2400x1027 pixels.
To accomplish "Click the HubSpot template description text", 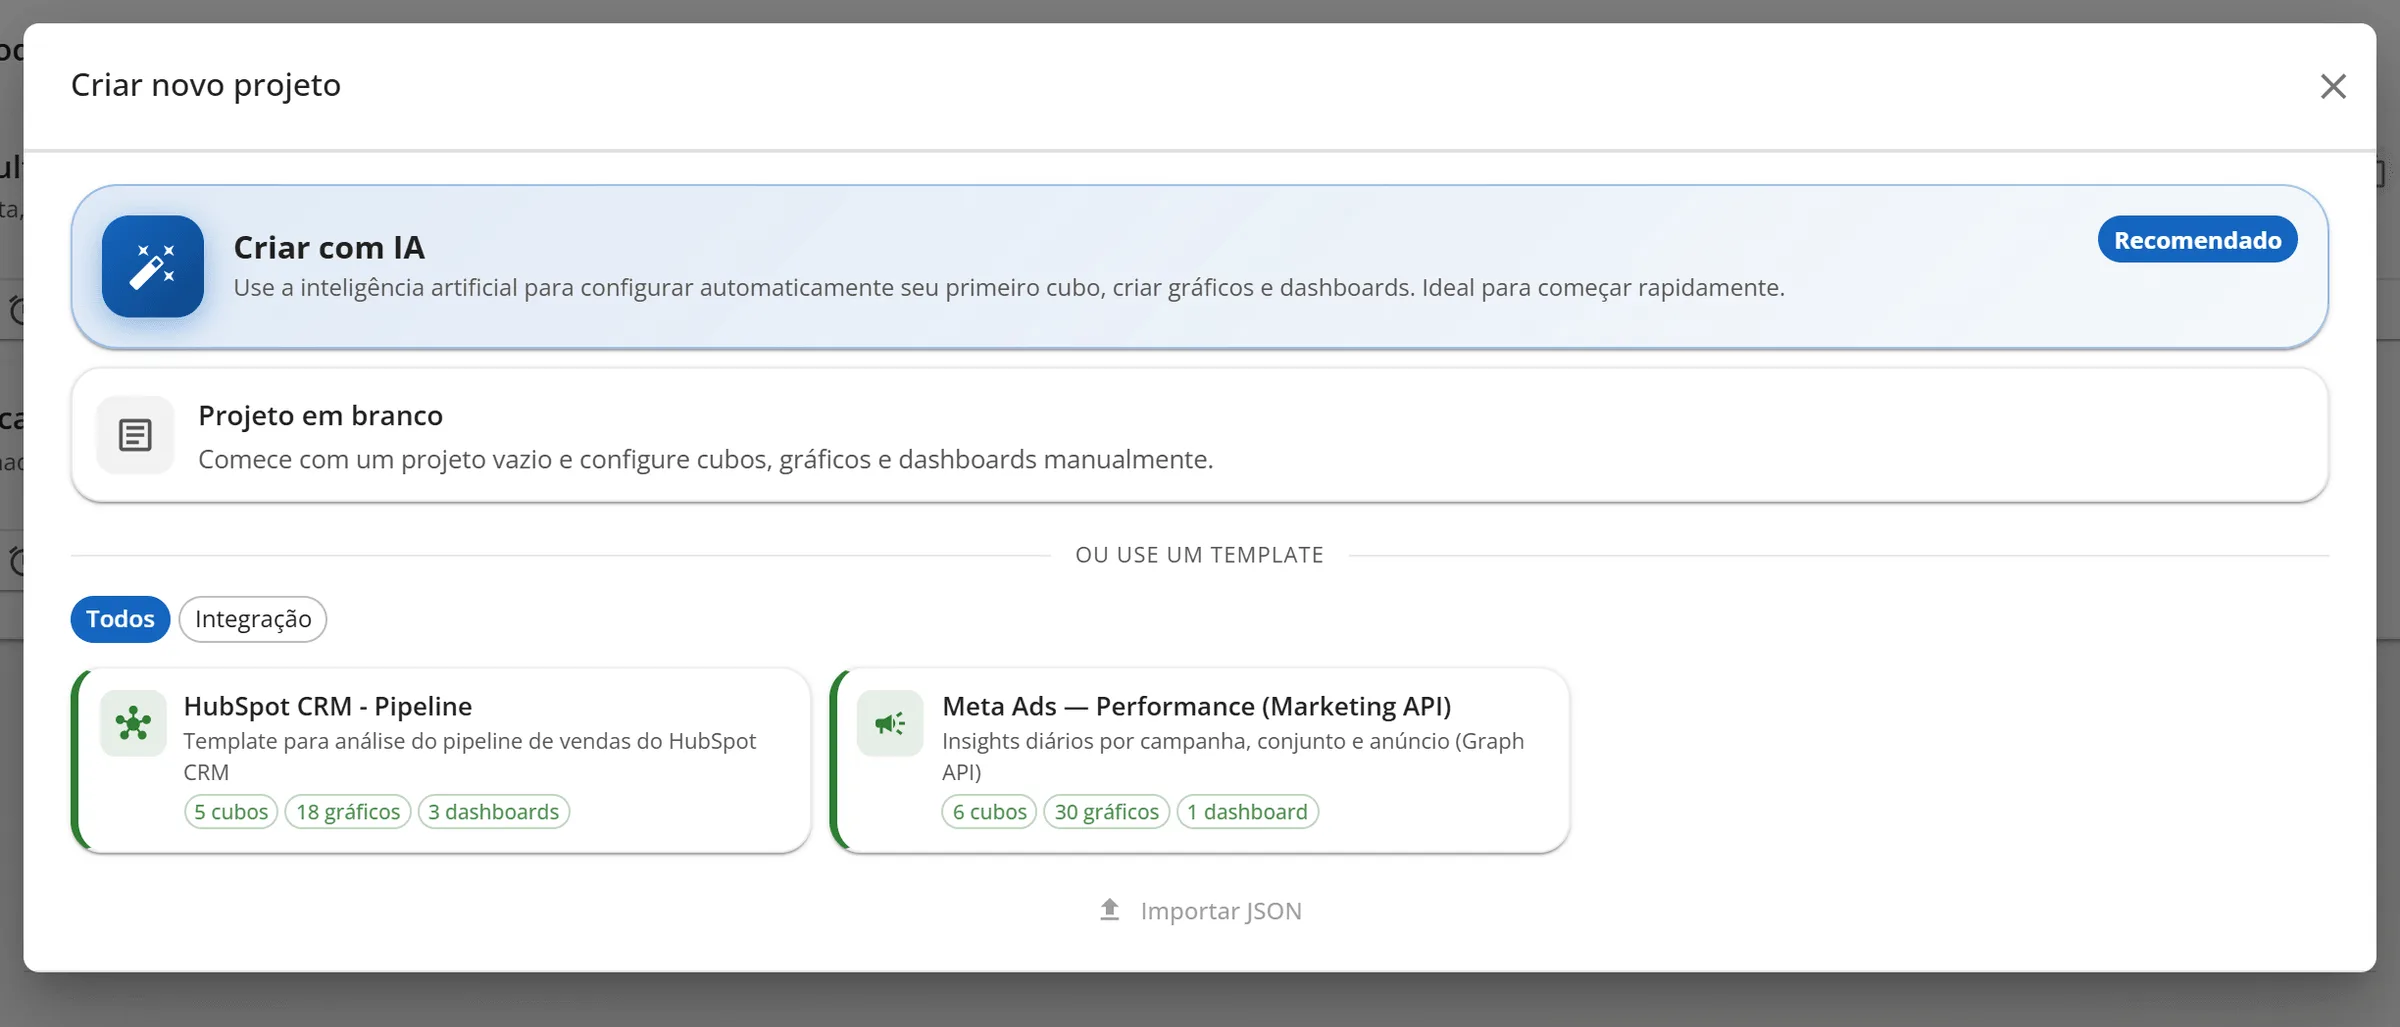I will (470, 756).
